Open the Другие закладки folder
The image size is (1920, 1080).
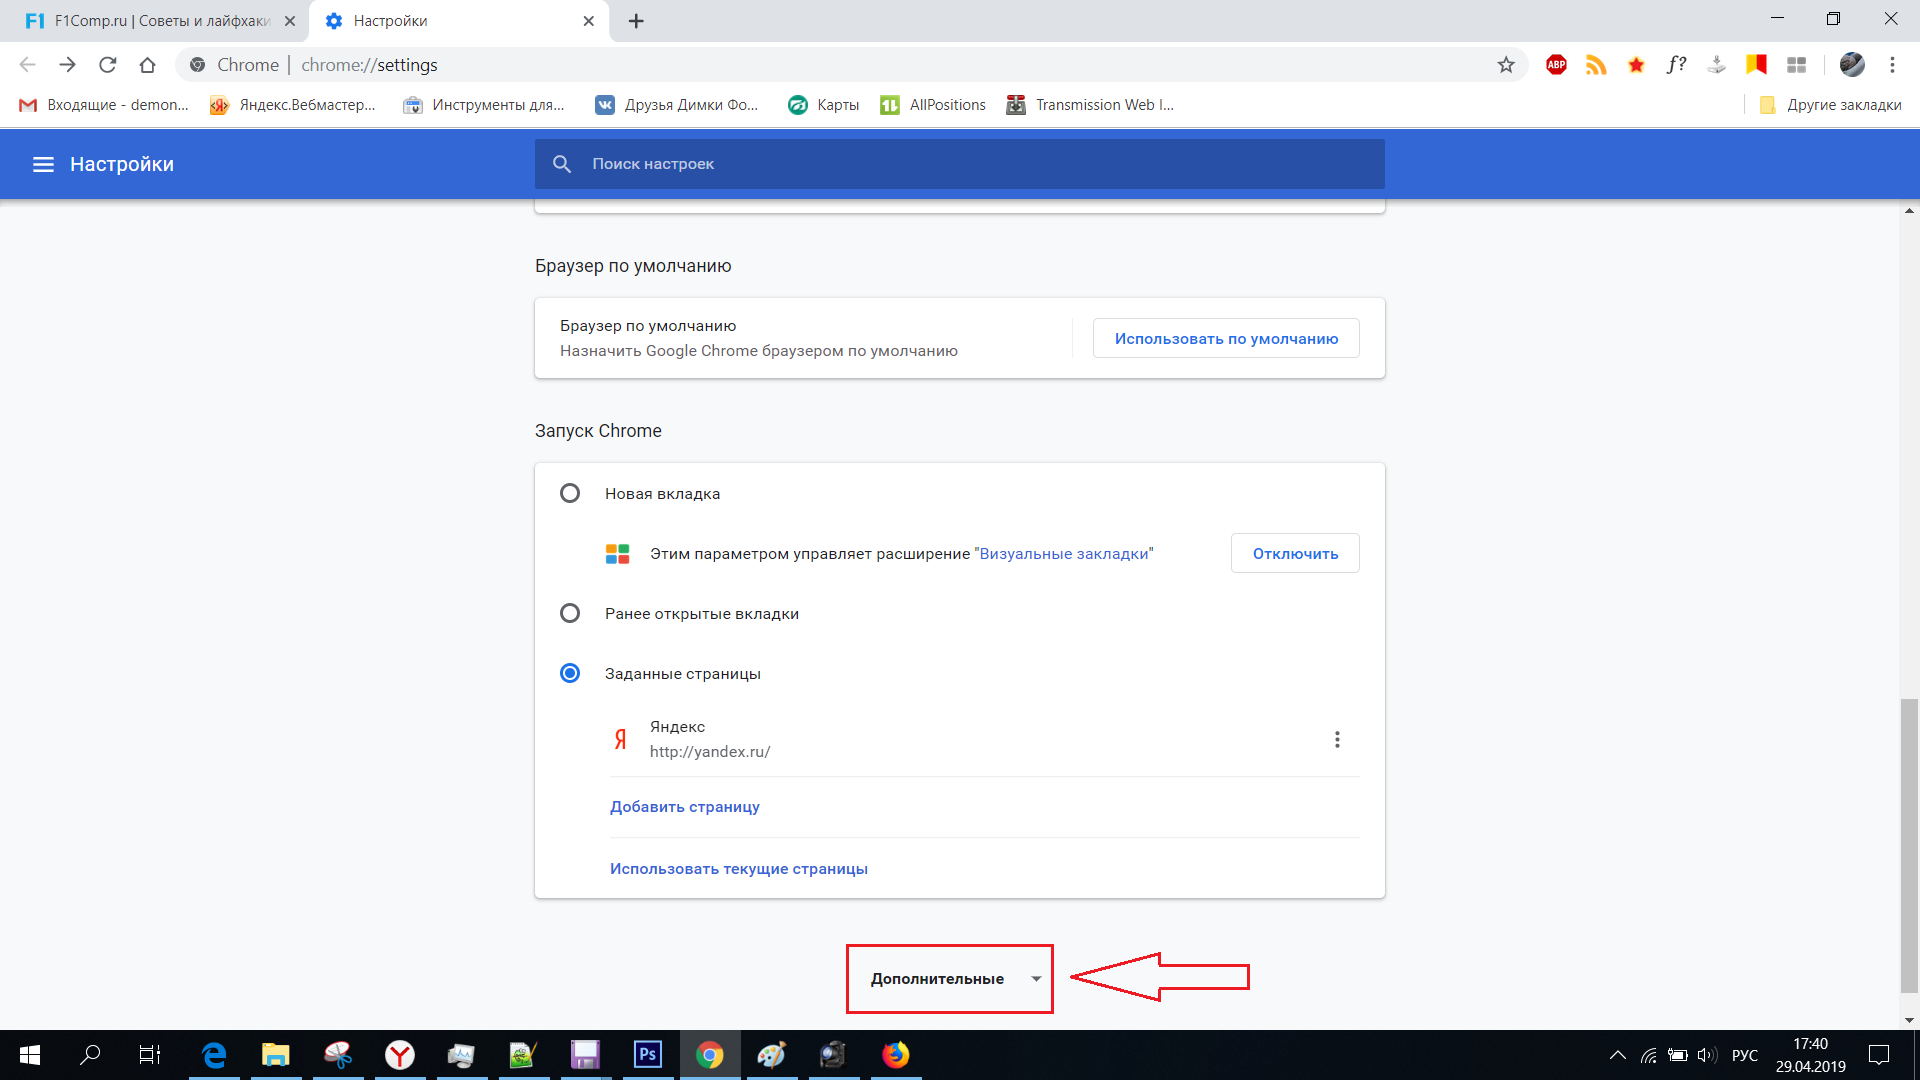tap(1830, 105)
